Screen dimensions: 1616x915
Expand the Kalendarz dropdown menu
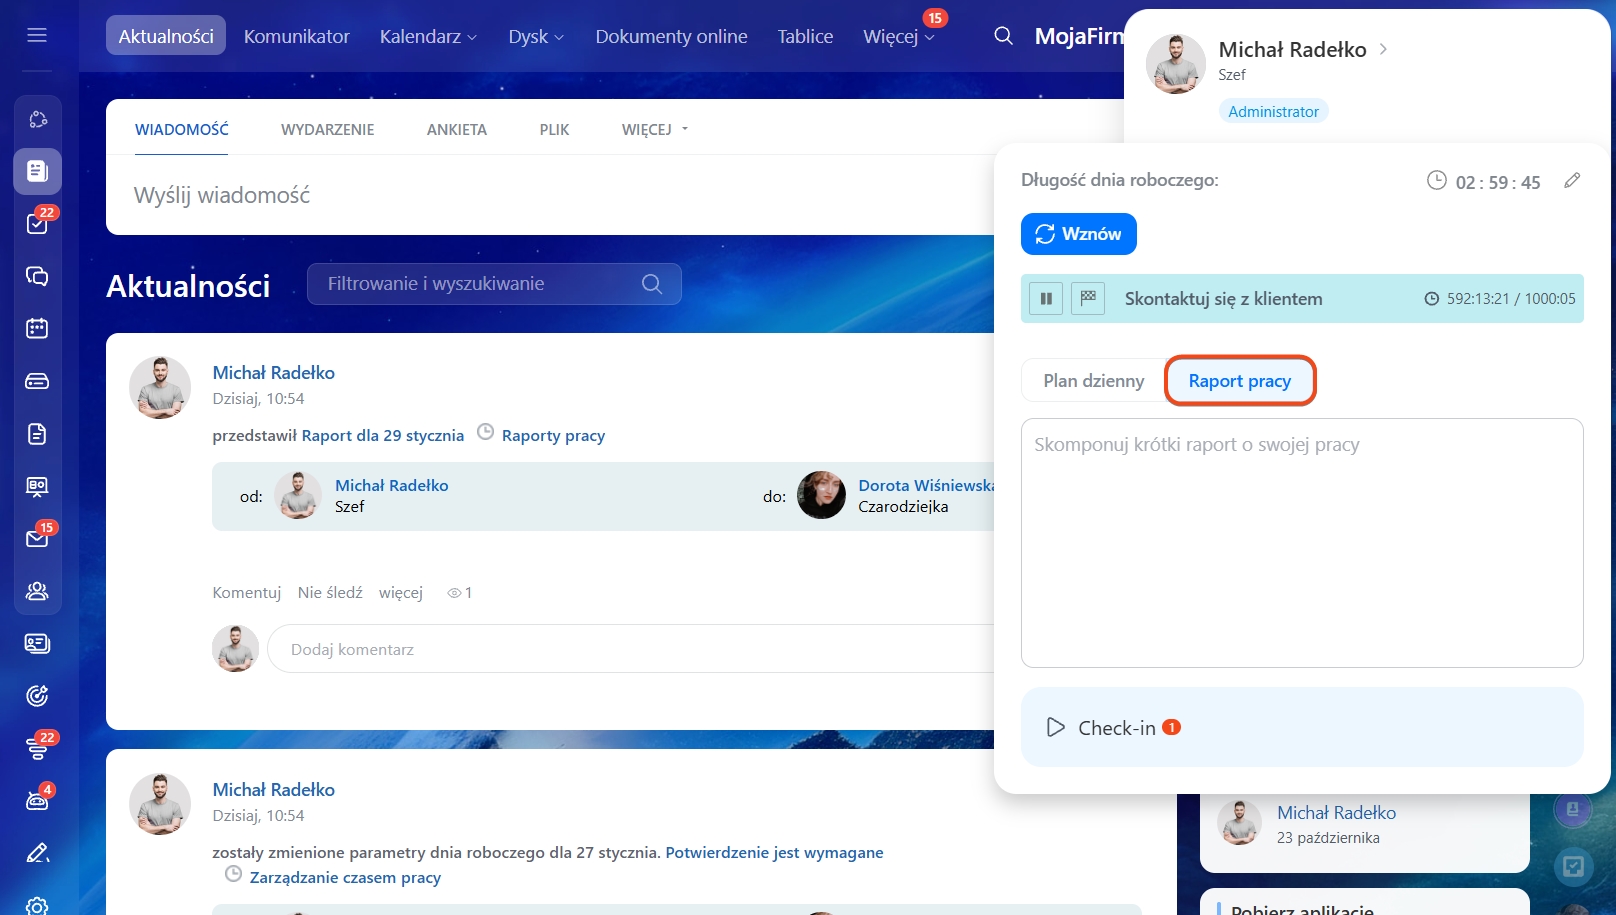point(428,37)
